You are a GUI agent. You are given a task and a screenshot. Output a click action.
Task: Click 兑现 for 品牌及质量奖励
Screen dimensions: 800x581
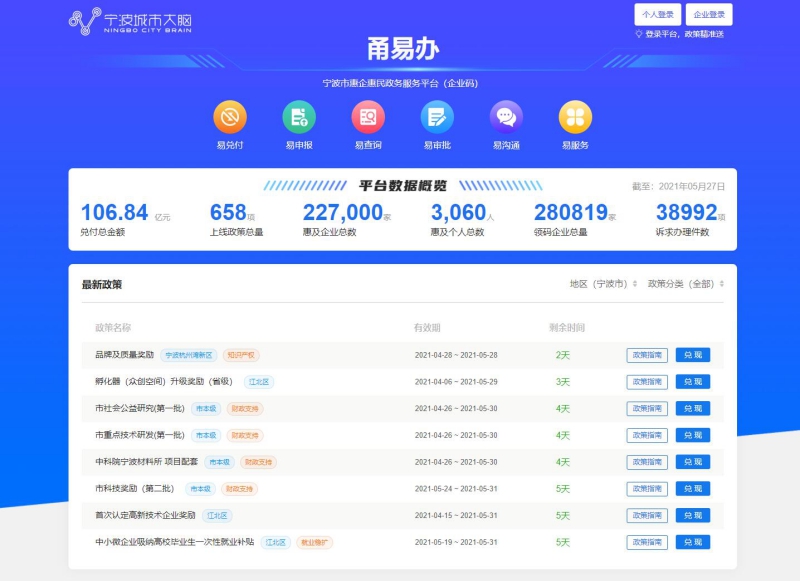click(x=693, y=355)
